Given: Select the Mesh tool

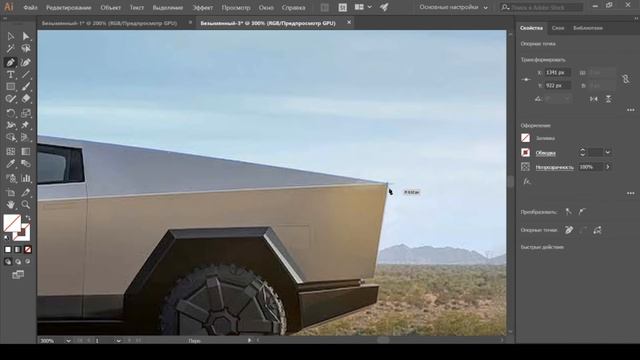Looking at the screenshot, I should coord(11,151).
